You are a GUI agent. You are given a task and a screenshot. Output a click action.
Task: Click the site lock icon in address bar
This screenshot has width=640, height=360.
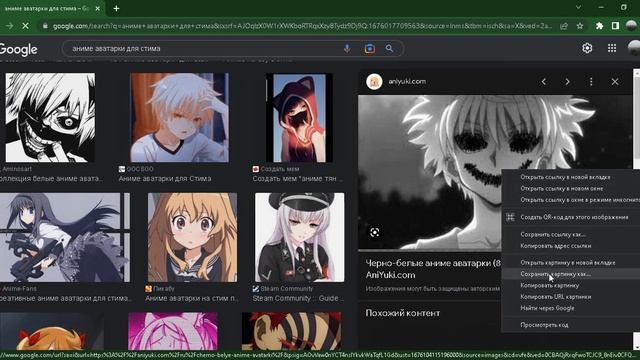[x=45, y=26]
